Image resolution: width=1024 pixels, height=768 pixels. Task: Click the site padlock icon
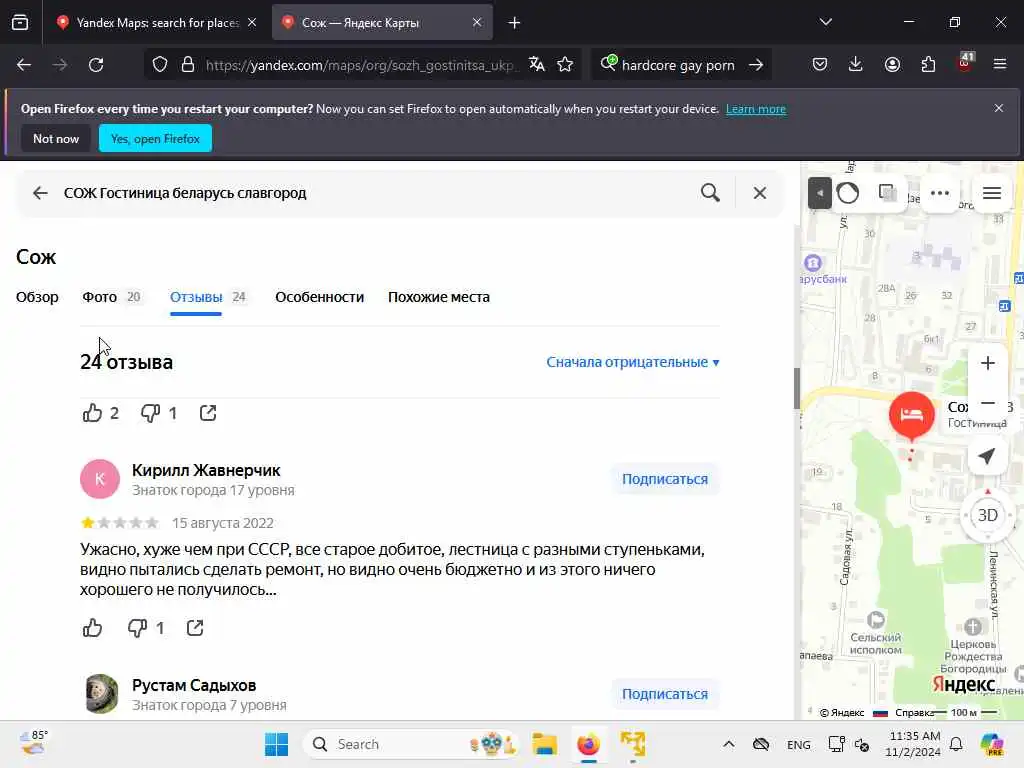[188, 65]
